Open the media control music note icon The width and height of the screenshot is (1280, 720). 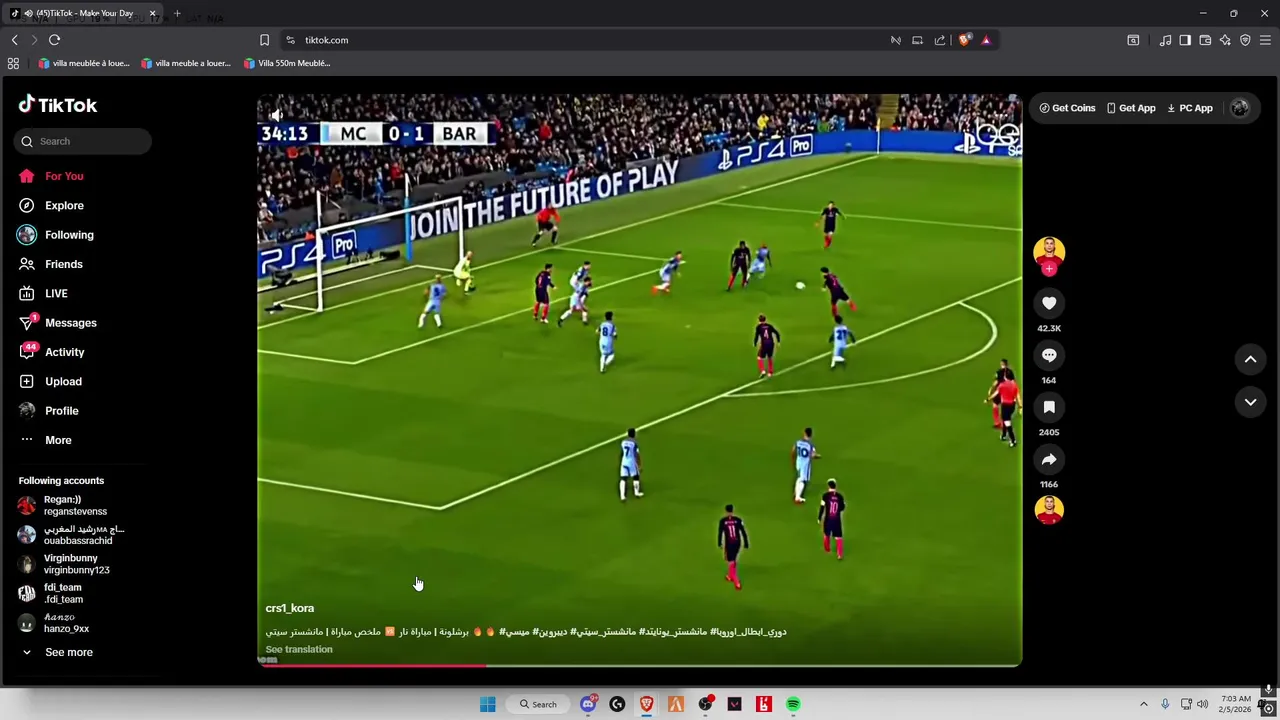(1165, 40)
